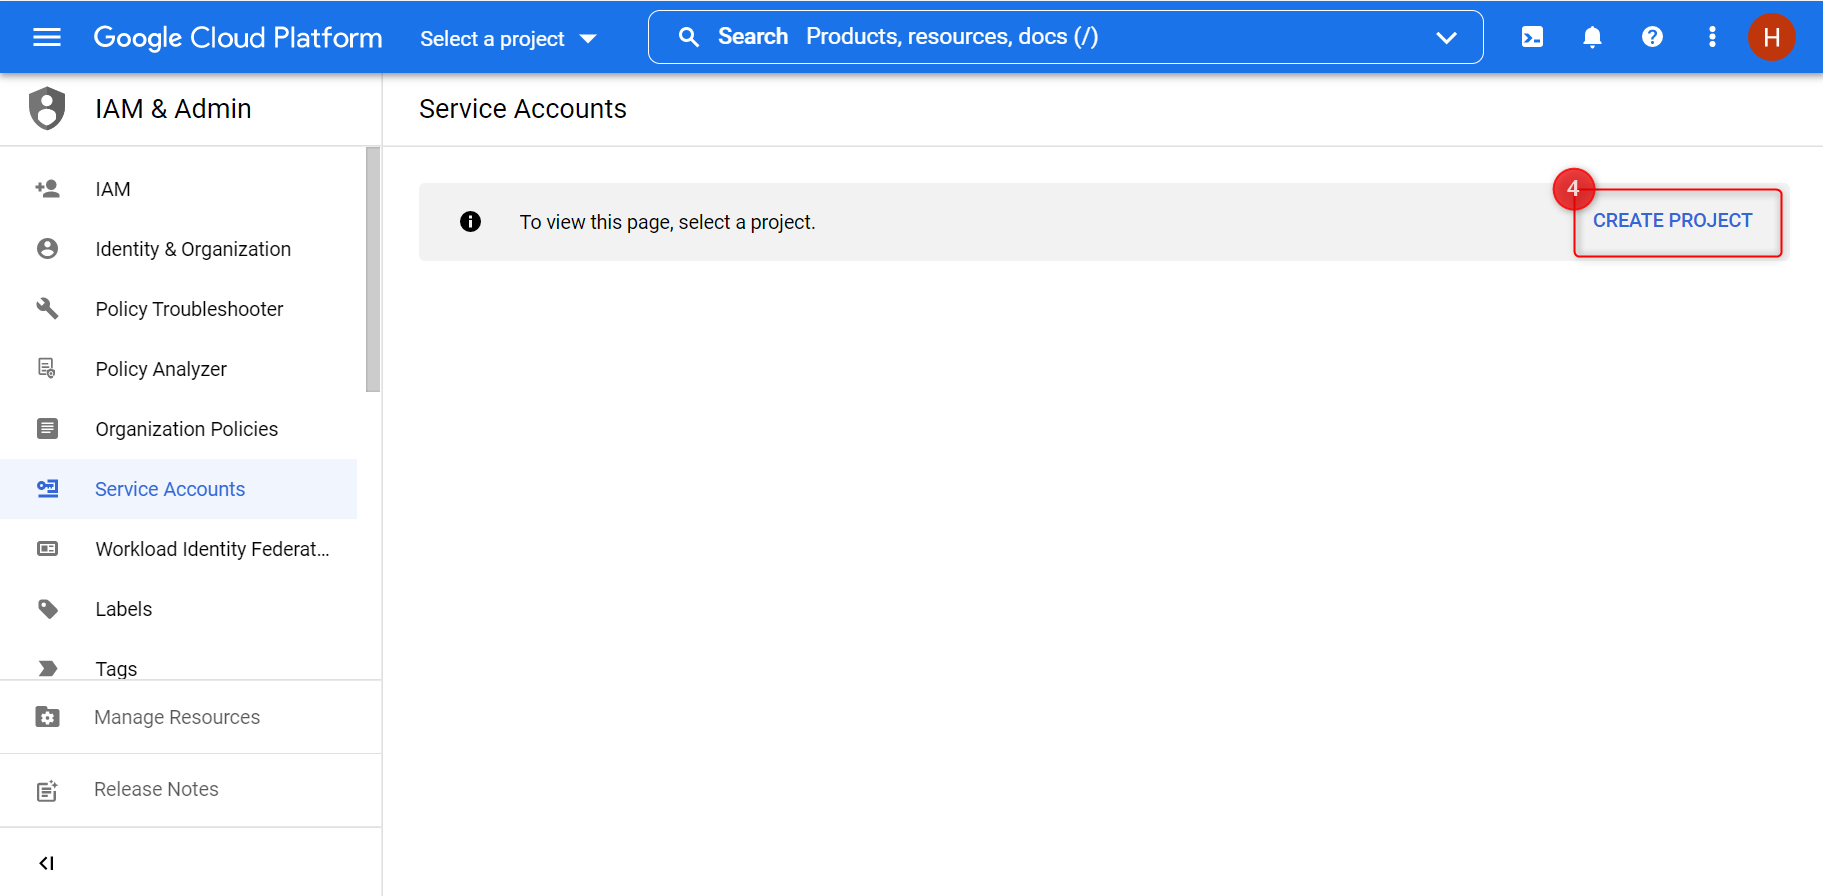Screen dimensions: 1823x896
Task: Click the Organization Policies list icon
Action: (x=47, y=428)
